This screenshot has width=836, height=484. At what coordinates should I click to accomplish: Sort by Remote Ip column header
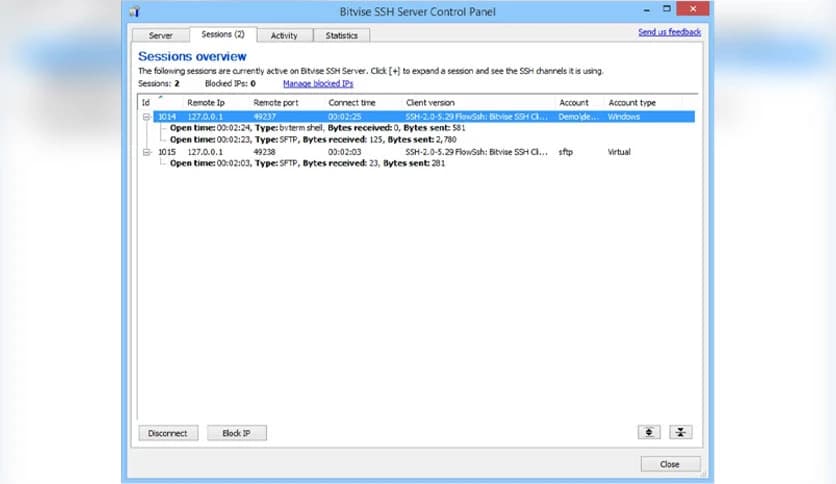(206, 102)
